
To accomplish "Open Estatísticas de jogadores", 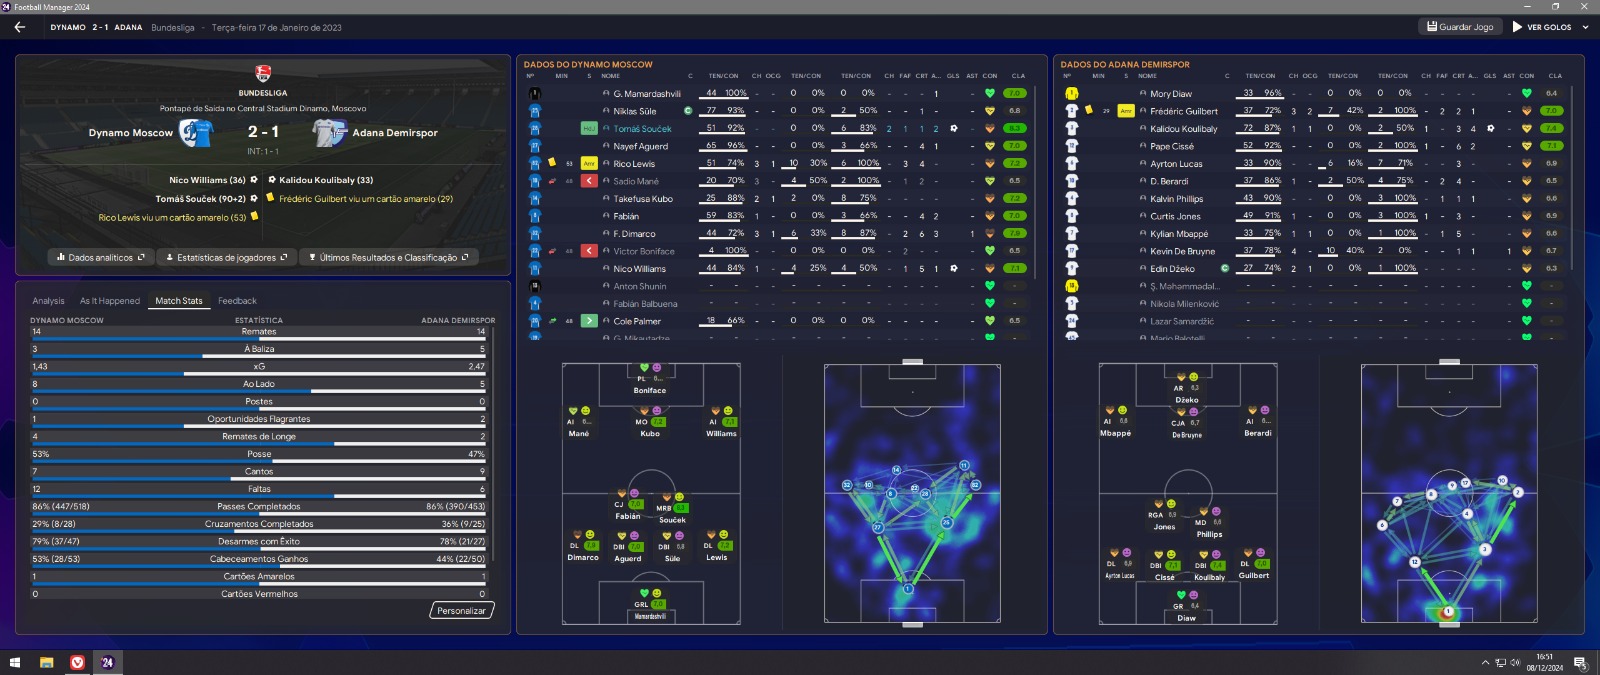I will point(227,257).
